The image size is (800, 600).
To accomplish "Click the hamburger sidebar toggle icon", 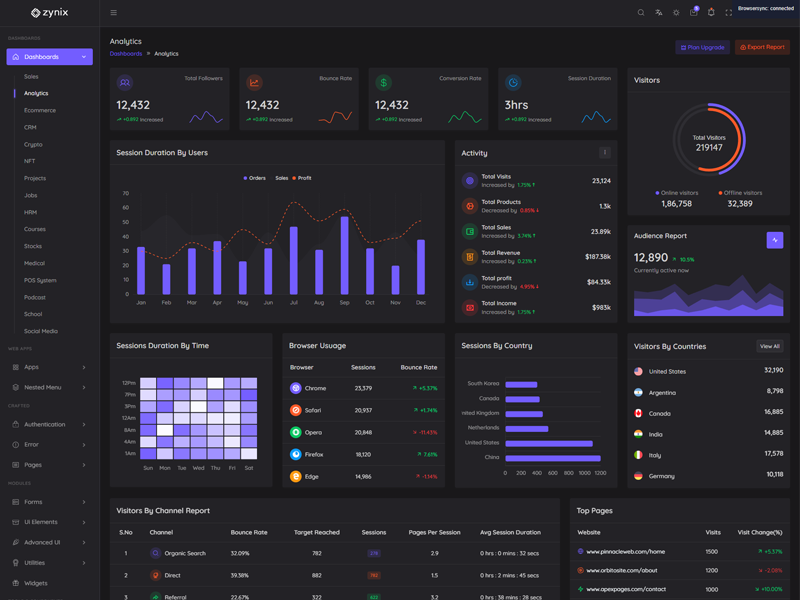I will click(113, 13).
